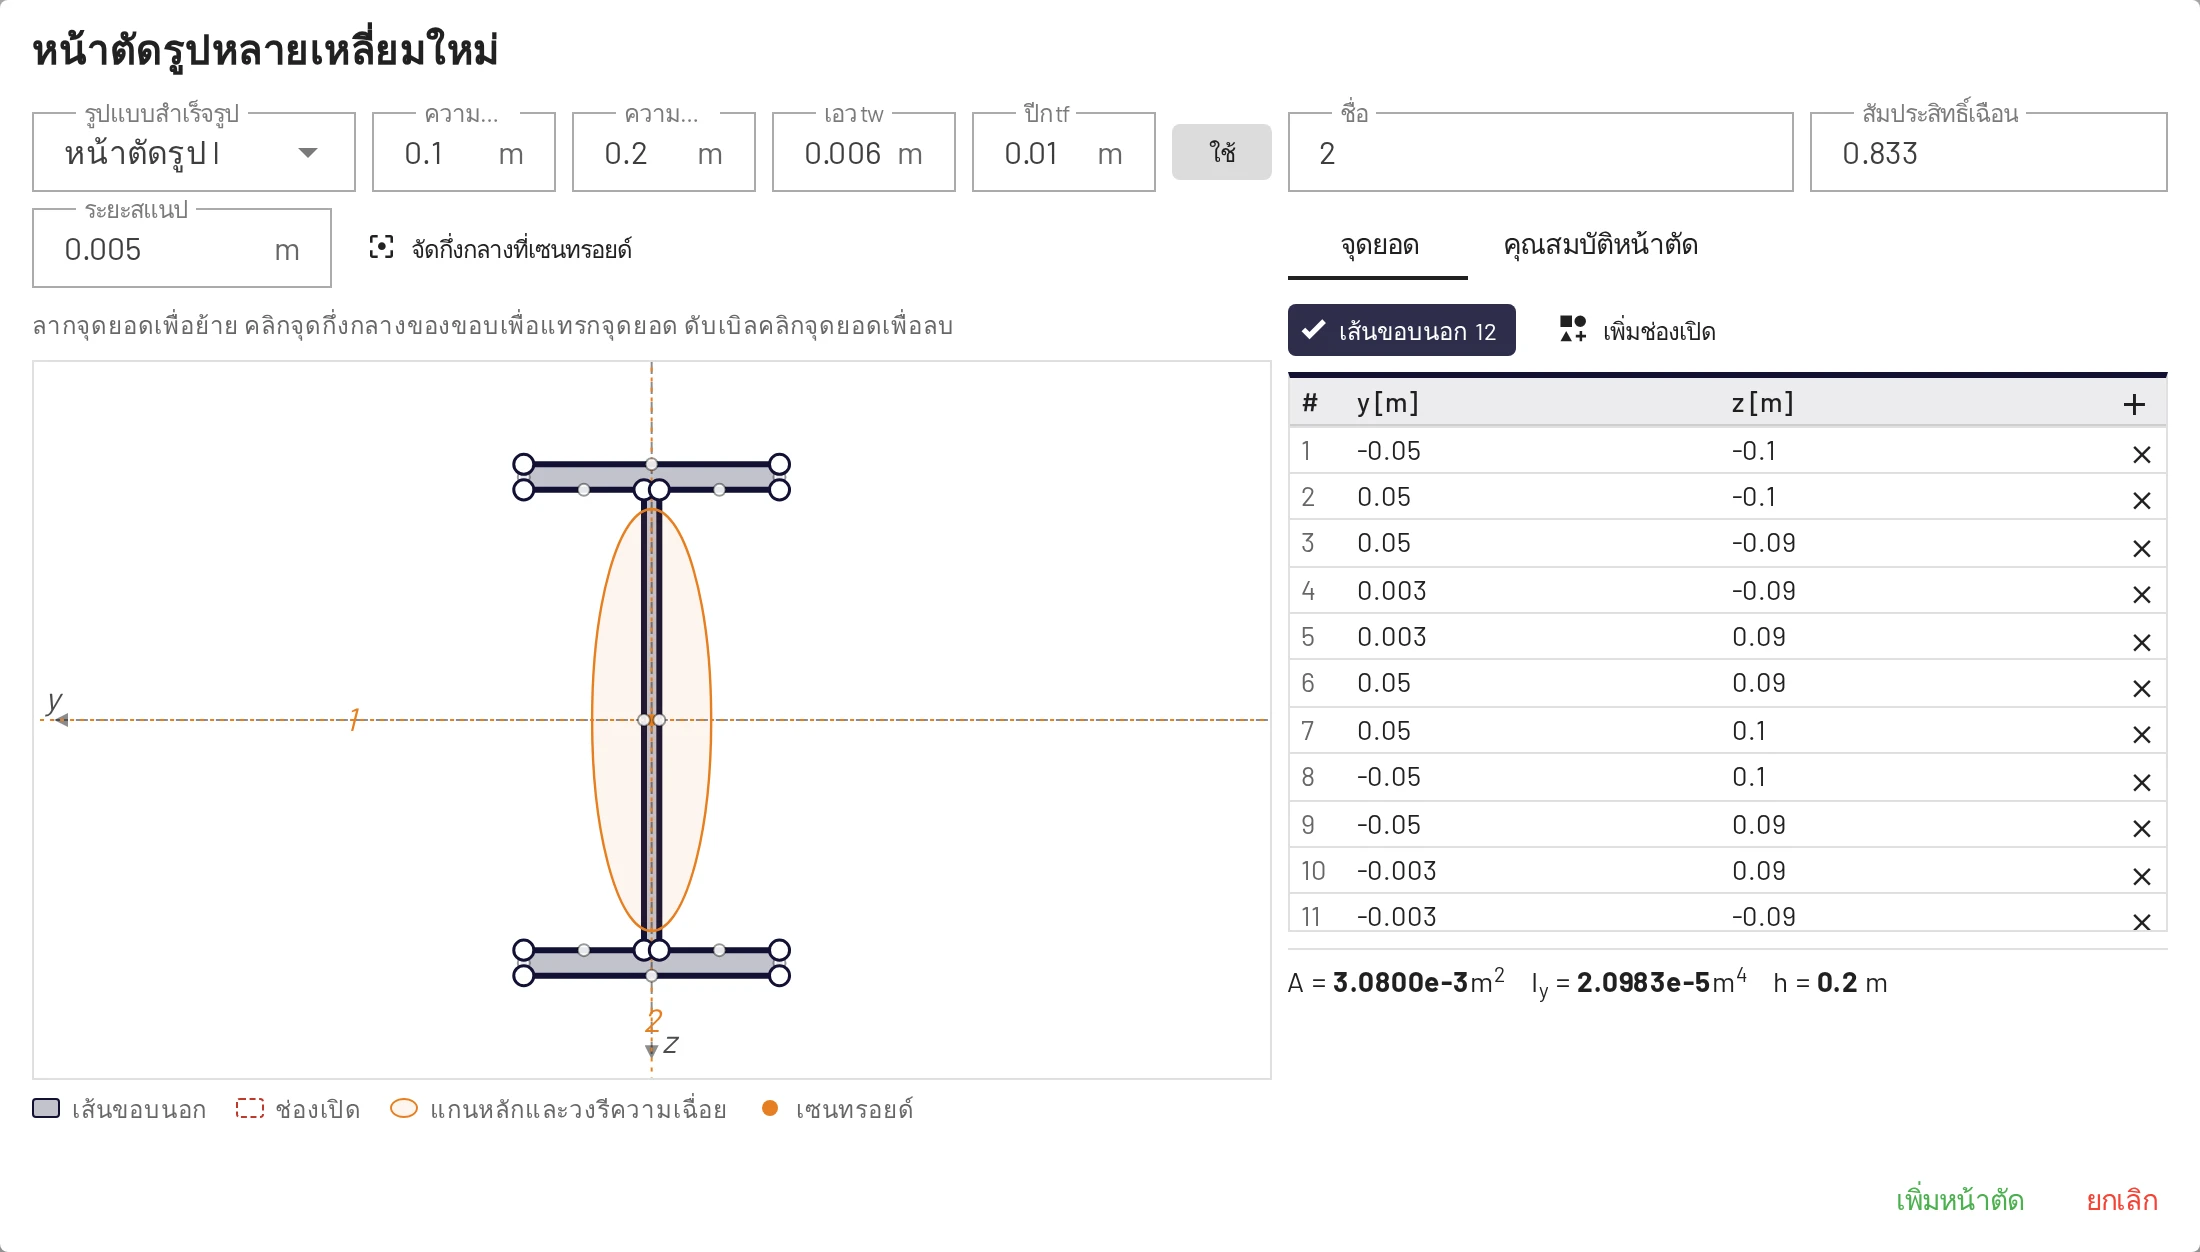Image resolution: width=2200 pixels, height=1252 pixels.
Task: Switch to the คุณสมบัติหน้าตัด tab
Action: coord(1600,246)
